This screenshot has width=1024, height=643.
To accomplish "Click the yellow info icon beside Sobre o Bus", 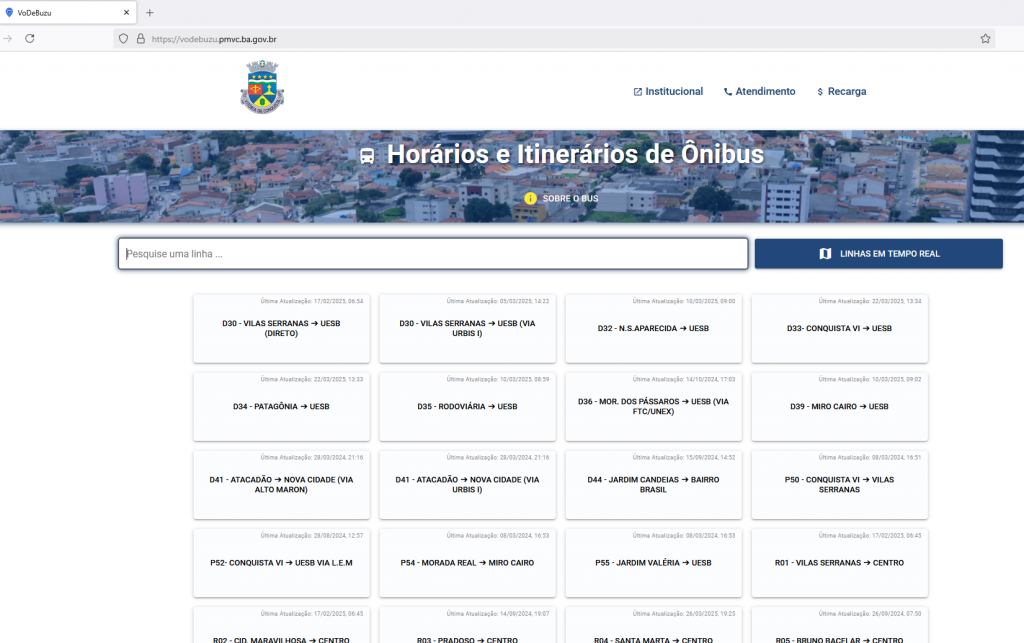I will (x=531, y=198).
